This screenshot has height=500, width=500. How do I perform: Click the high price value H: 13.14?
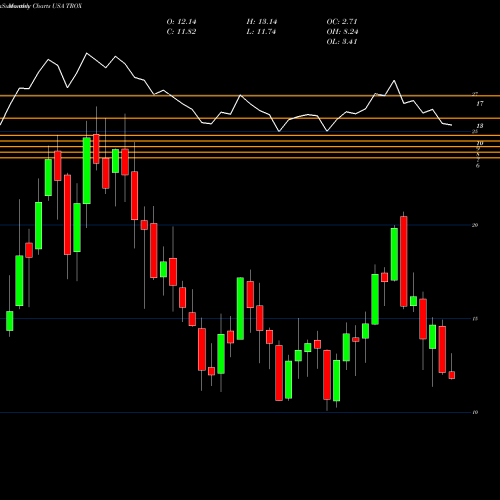click(262, 22)
